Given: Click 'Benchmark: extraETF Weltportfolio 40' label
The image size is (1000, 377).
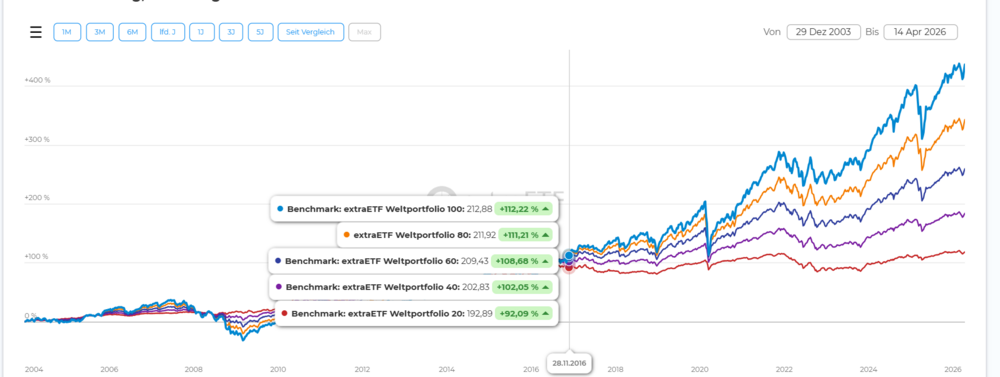Looking at the screenshot, I should tap(373, 287).
